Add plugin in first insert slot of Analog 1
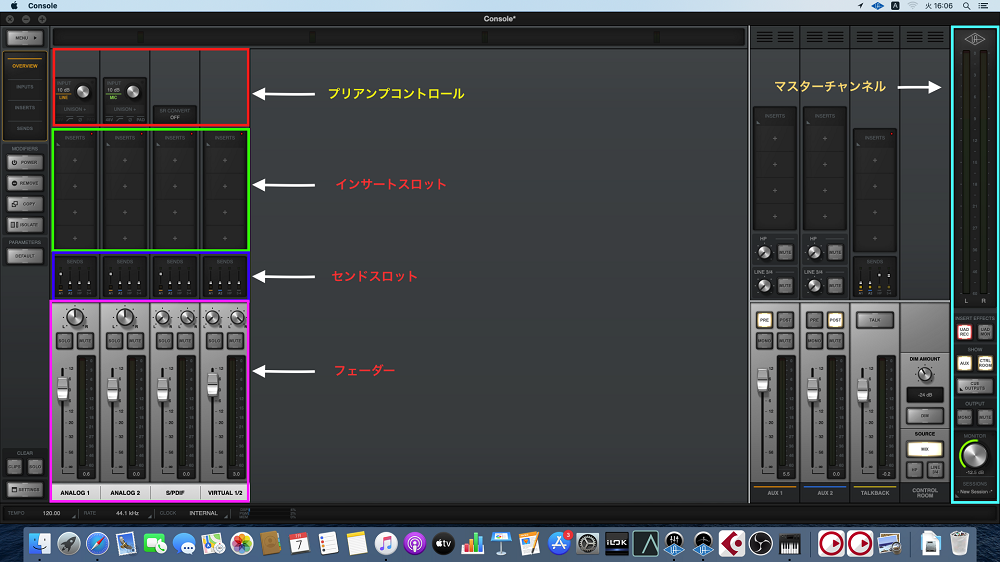Image resolution: width=1000 pixels, height=562 pixels. 75,160
